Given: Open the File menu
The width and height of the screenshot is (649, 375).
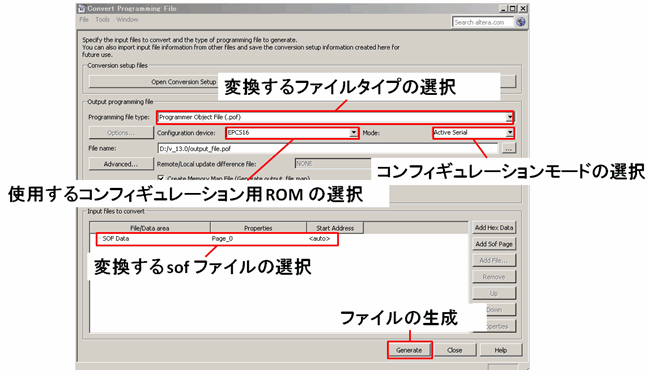Looking at the screenshot, I should [84, 19].
